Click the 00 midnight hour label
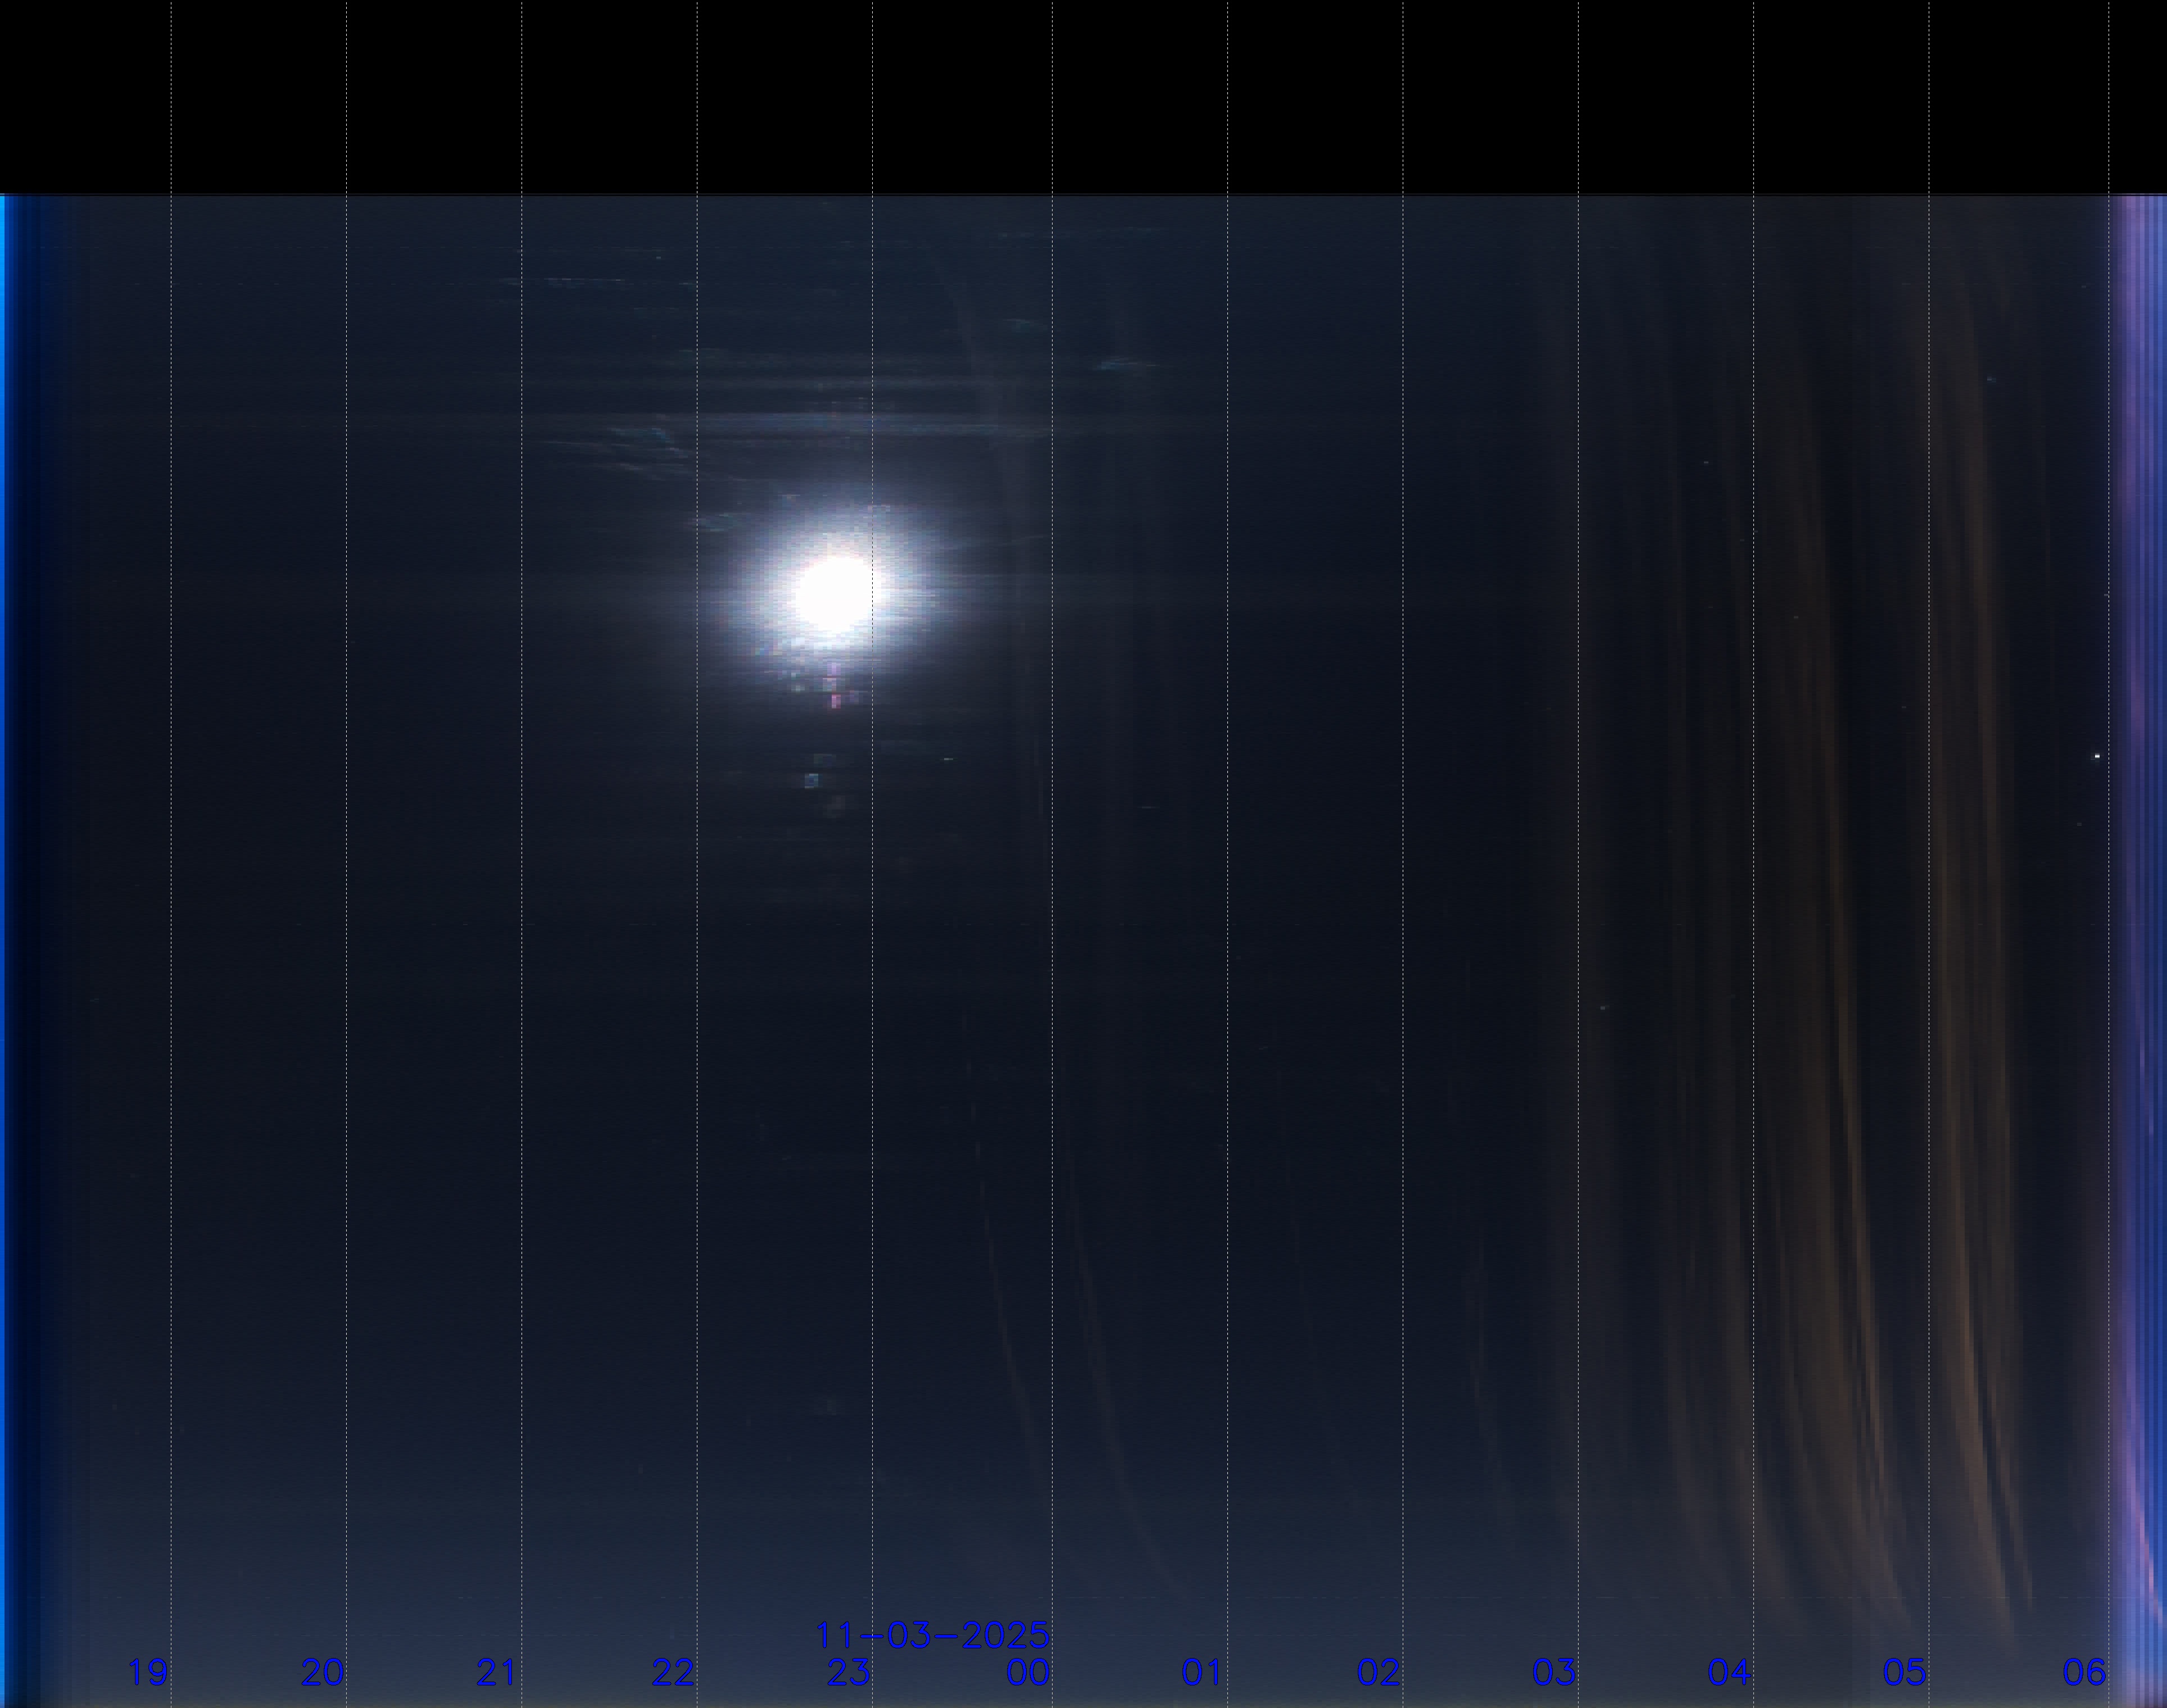This screenshot has width=2167, height=1708. [1028, 1672]
